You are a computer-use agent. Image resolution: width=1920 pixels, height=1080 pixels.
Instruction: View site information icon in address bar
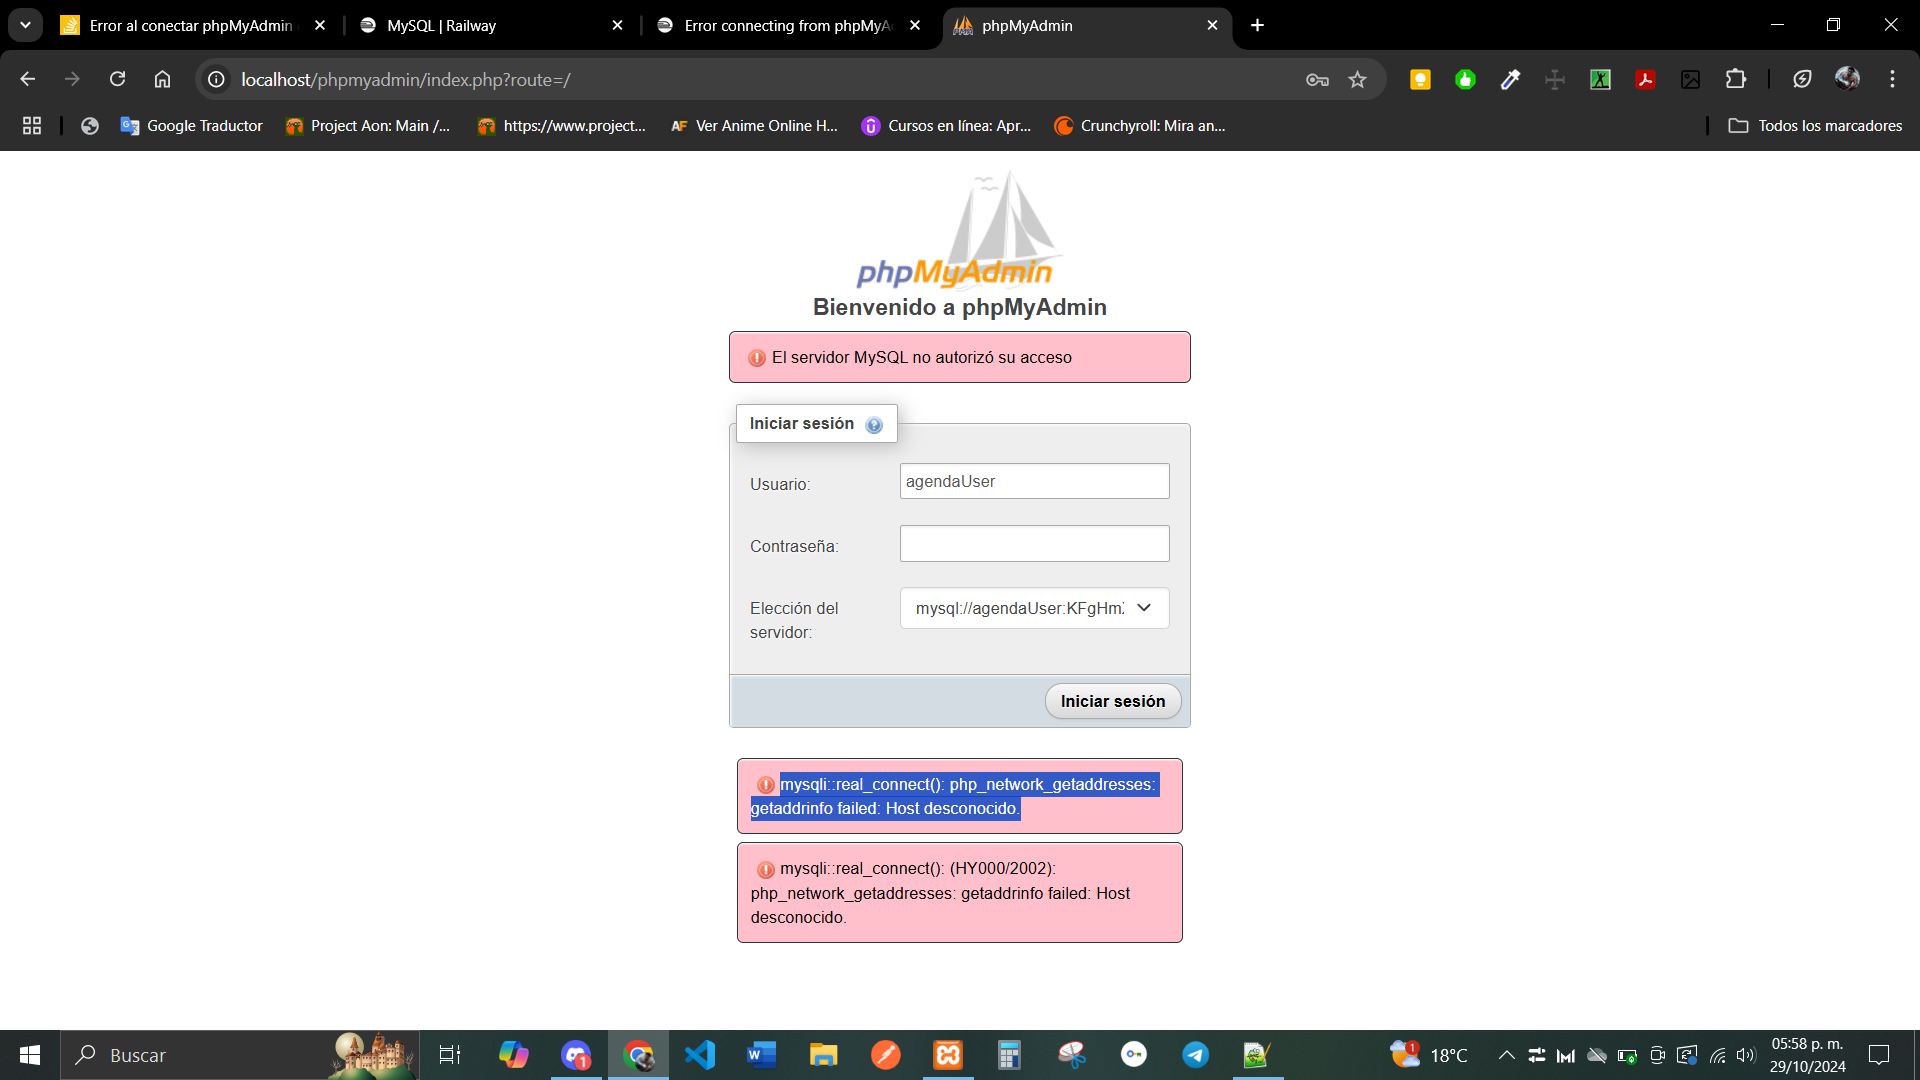[216, 79]
